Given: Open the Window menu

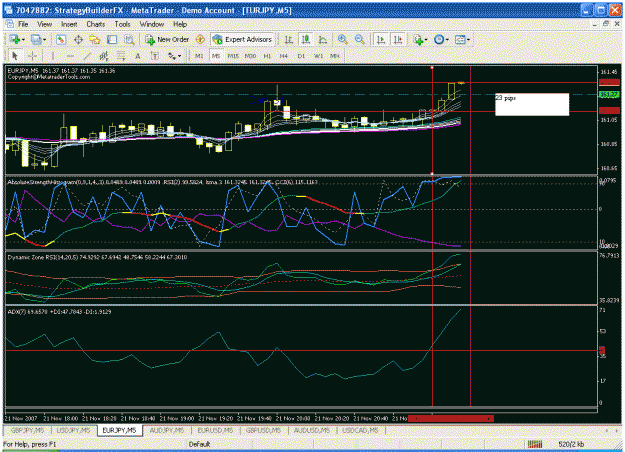Looking at the screenshot, I should pos(152,24).
